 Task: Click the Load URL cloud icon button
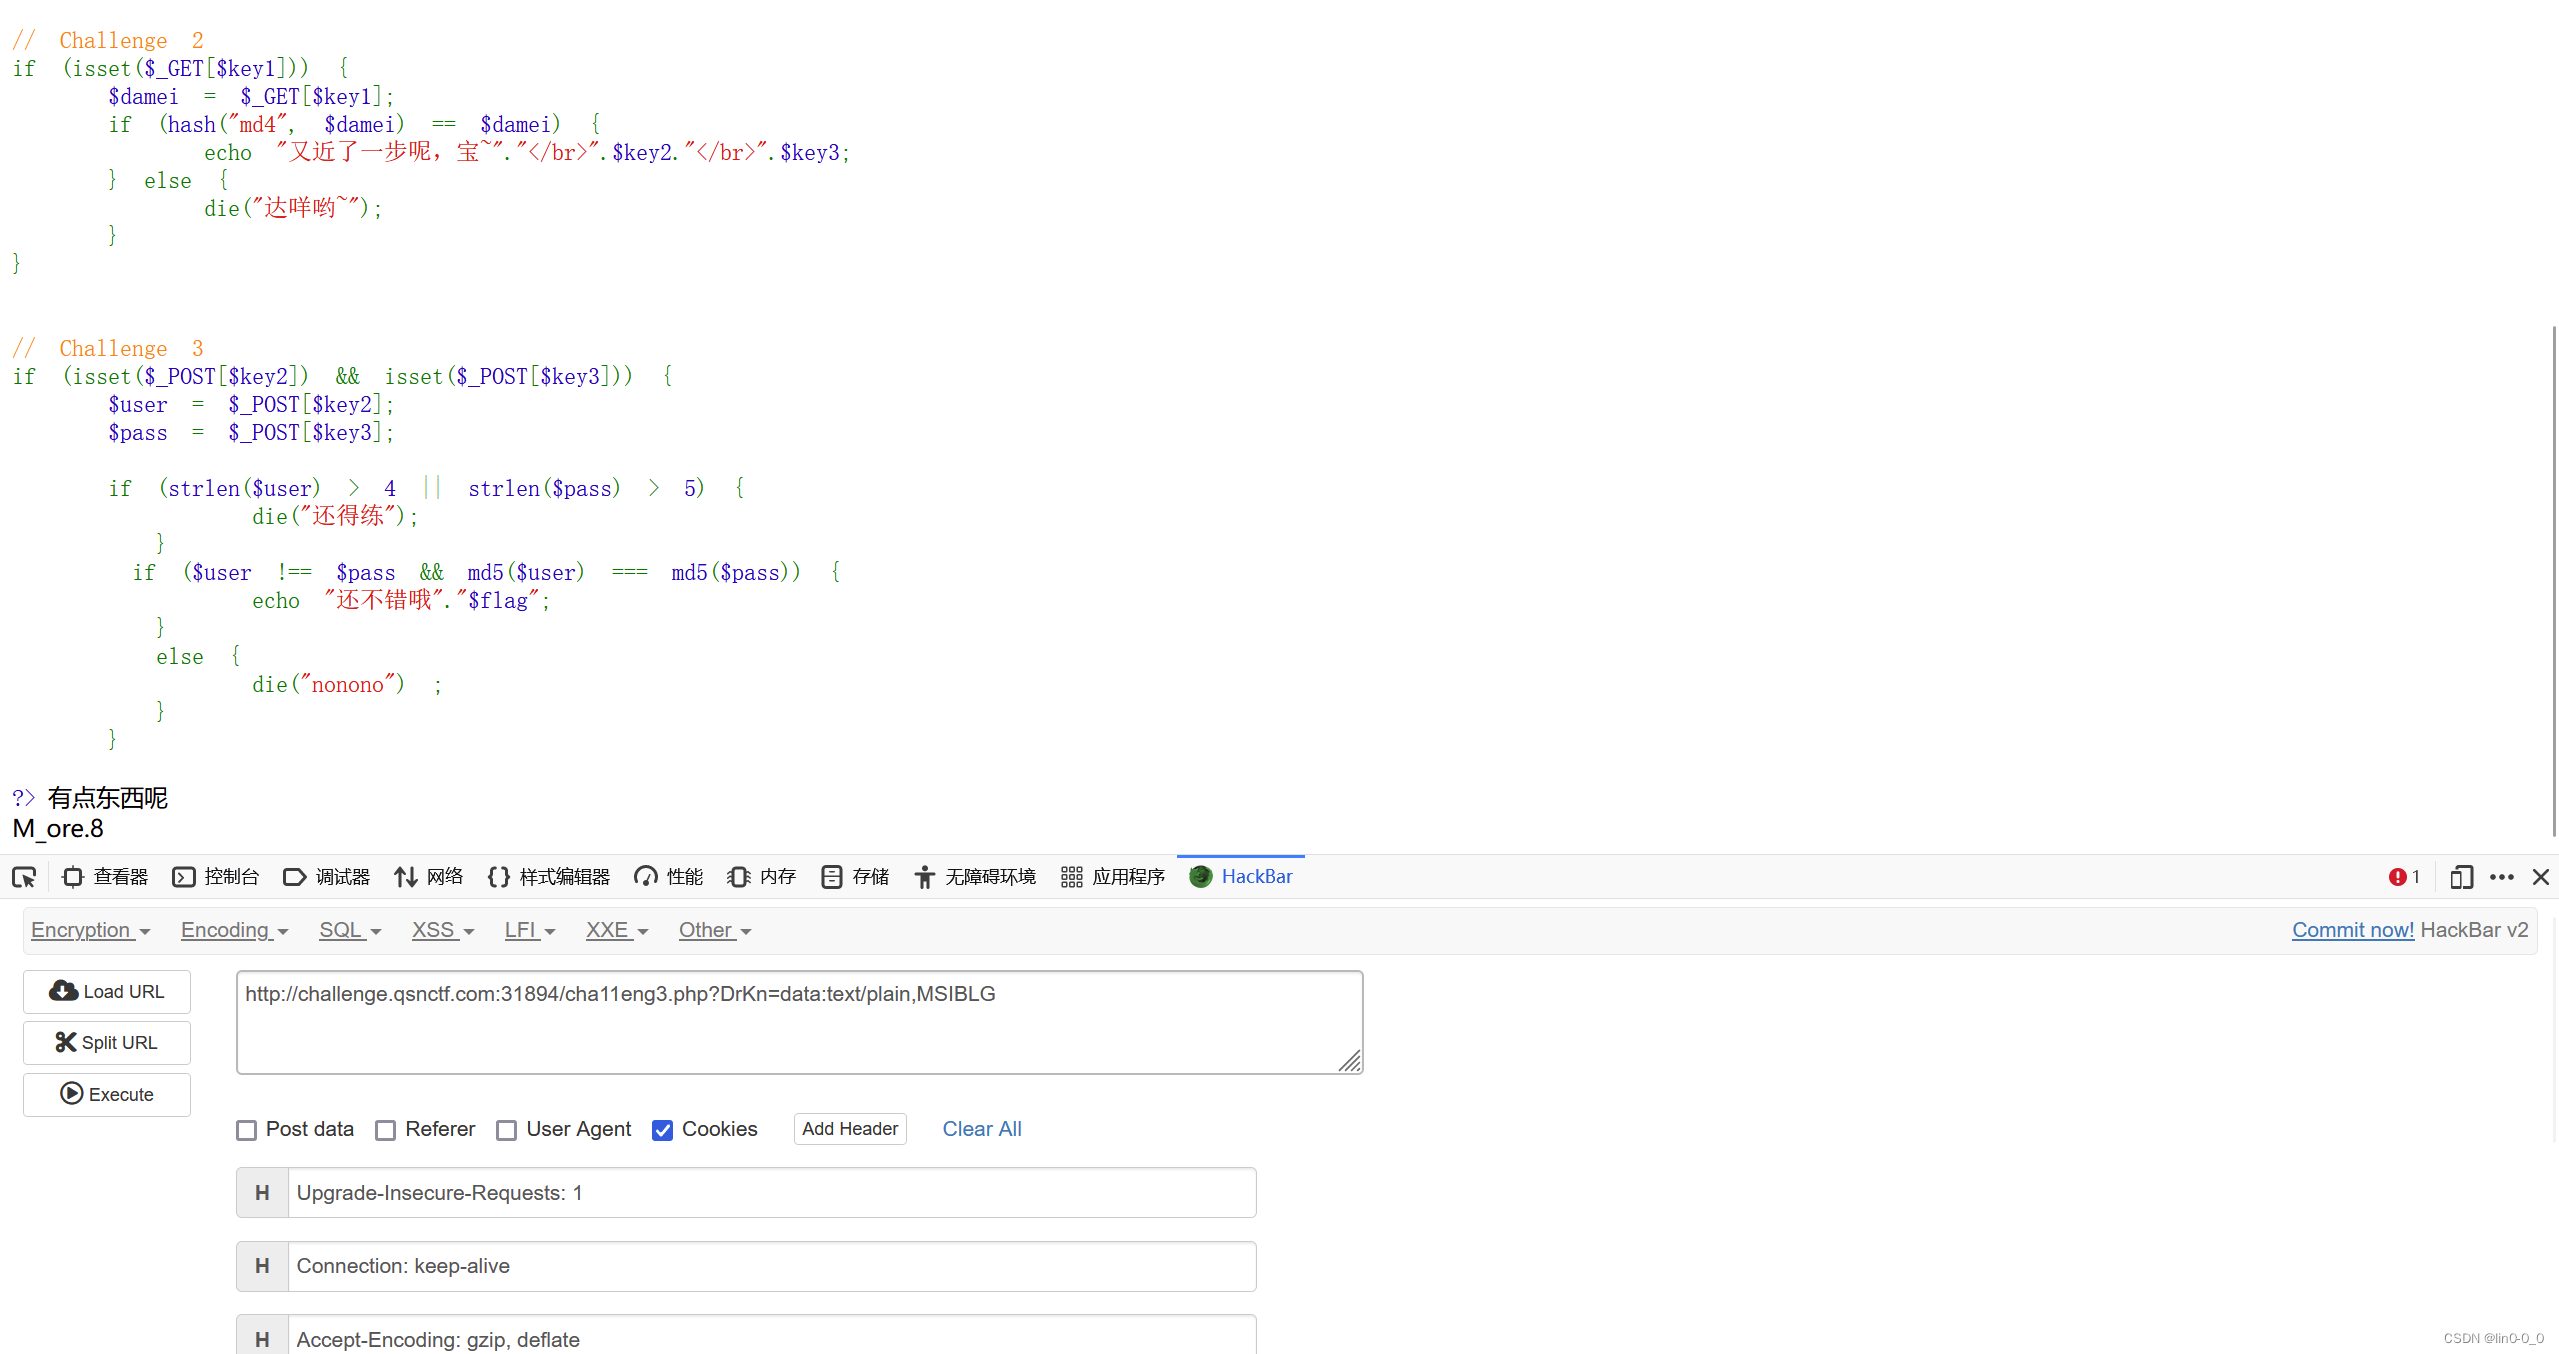(x=107, y=991)
